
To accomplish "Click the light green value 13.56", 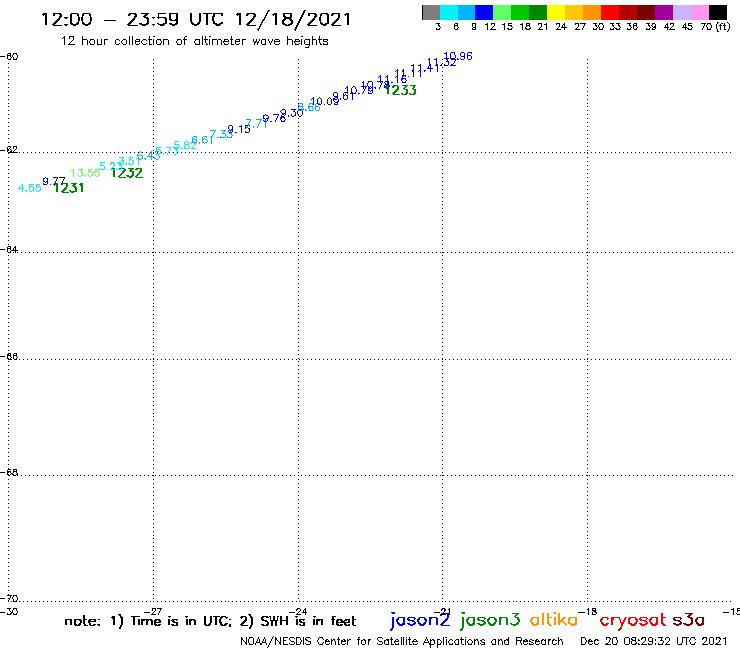I will (85, 173).
